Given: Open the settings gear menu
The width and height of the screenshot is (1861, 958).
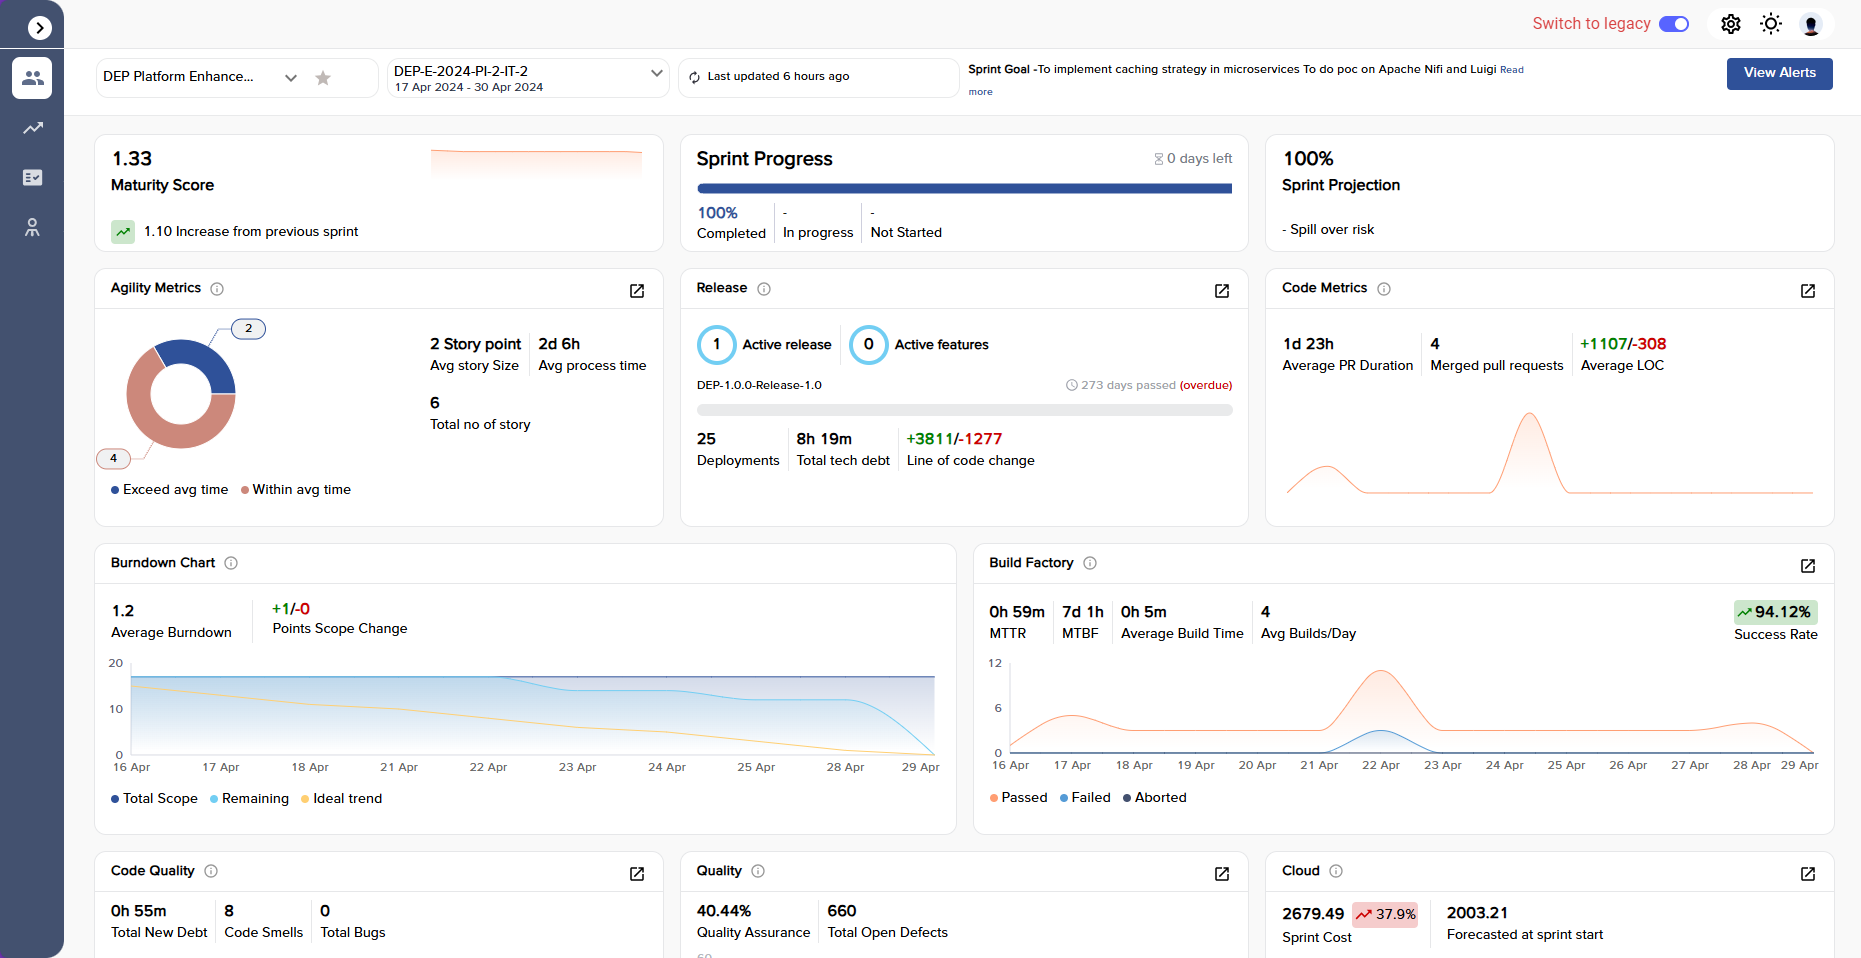Looking at the screenshot, I should point(1731,23).
